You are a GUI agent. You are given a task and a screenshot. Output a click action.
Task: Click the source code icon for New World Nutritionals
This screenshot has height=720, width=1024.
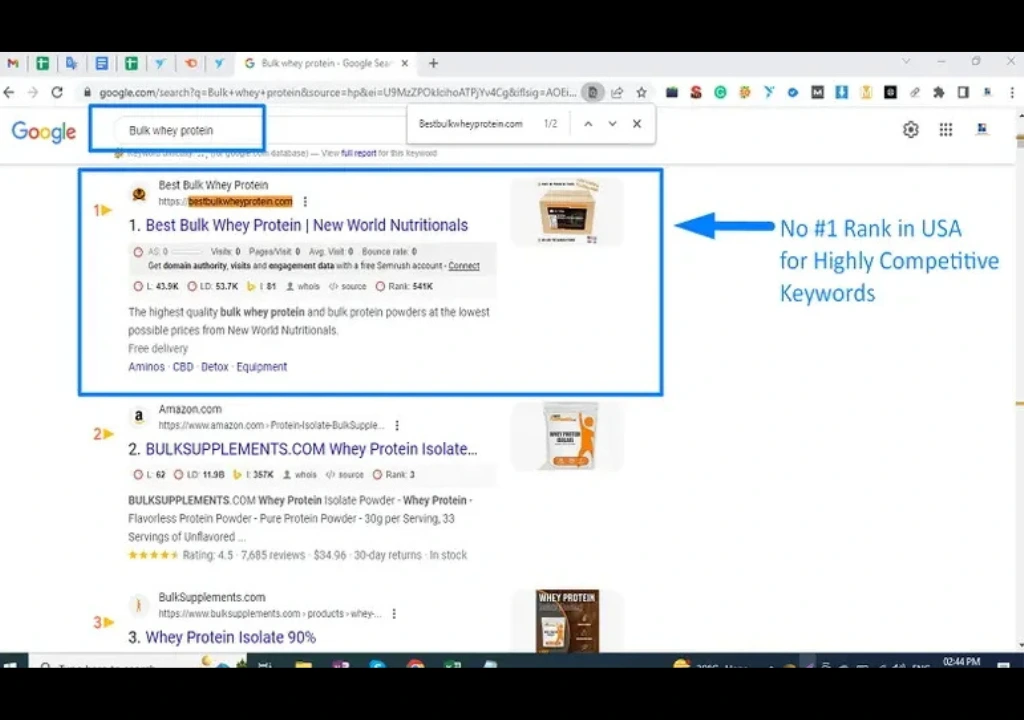point(336,288)
